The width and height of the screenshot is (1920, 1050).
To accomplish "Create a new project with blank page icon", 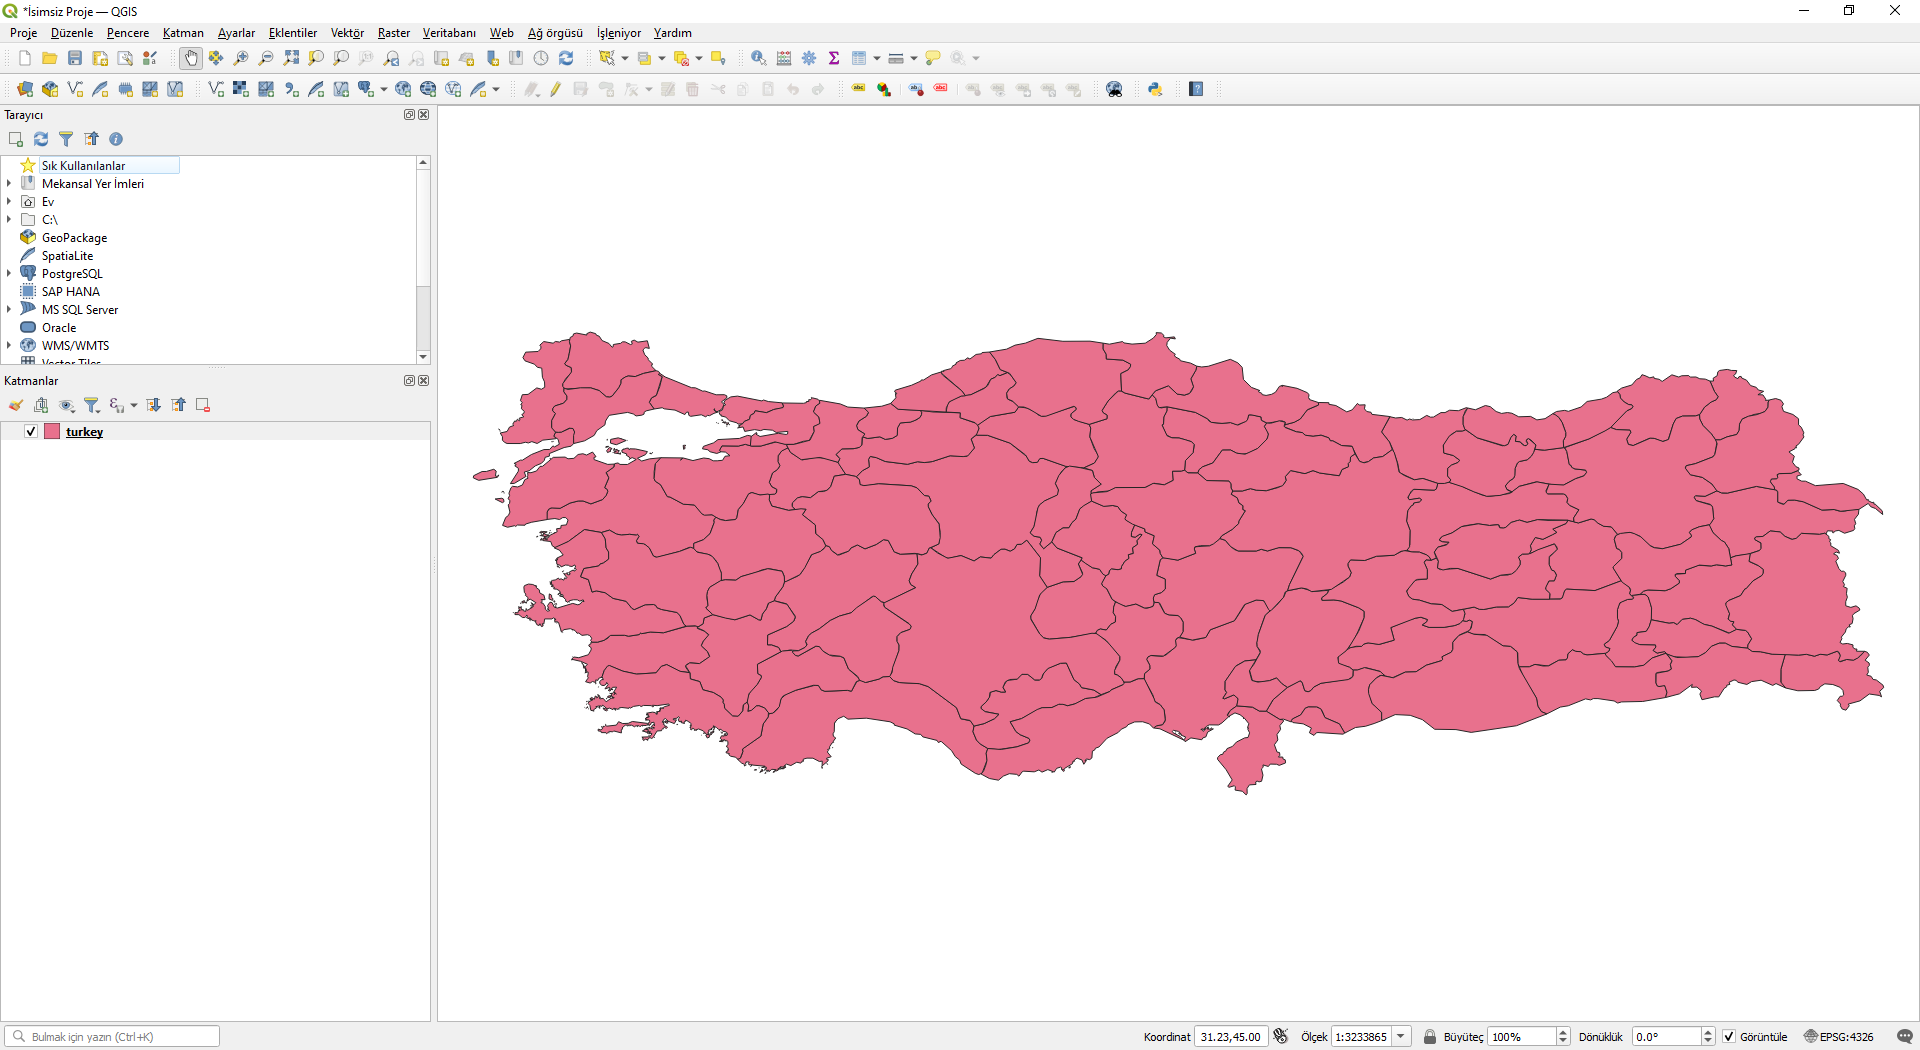I will tap(25, 58).
